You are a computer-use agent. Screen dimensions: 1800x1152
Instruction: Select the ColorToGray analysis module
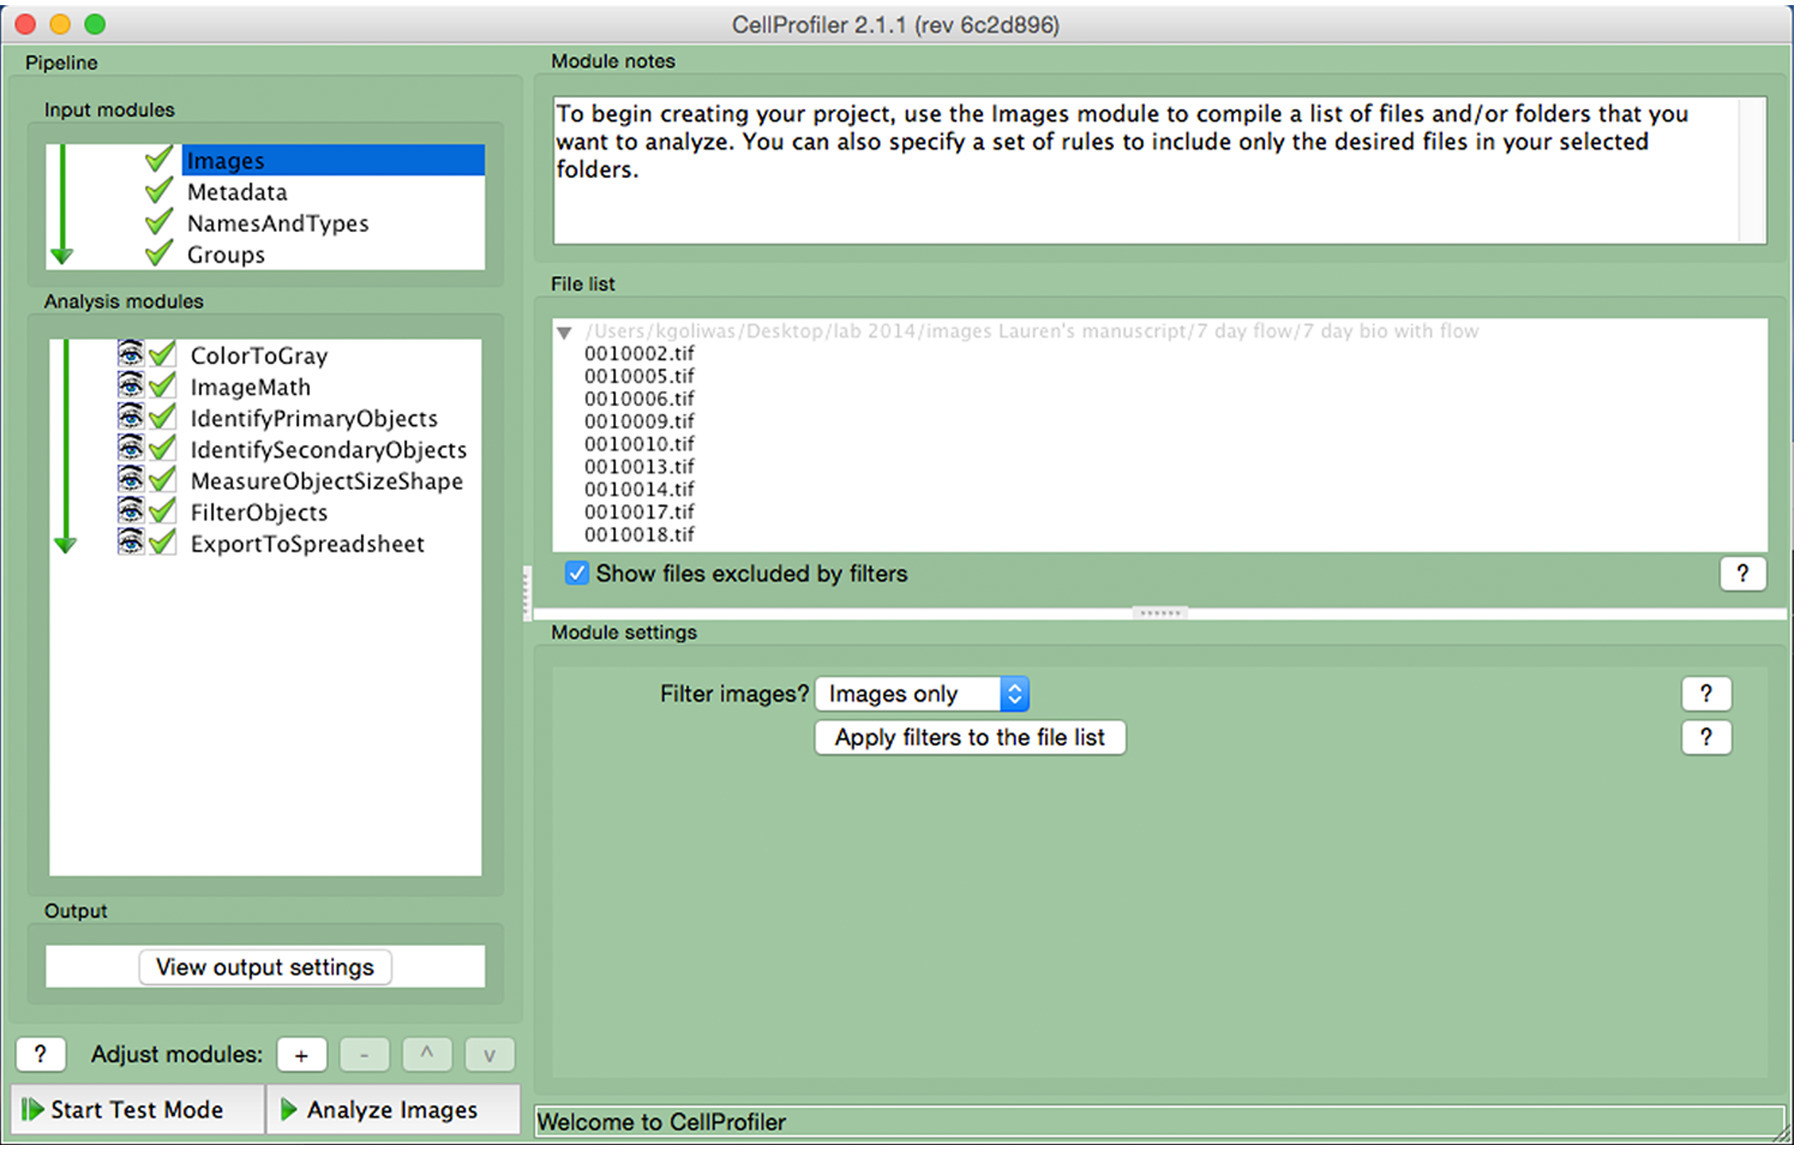(x=259, y=356)
